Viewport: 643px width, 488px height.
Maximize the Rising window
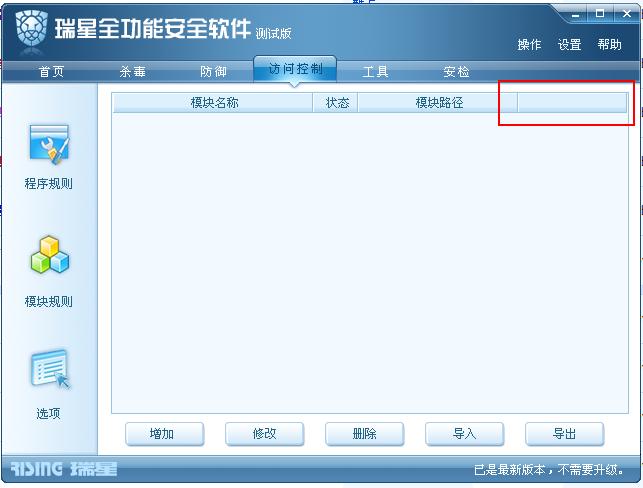coord(600,14)
